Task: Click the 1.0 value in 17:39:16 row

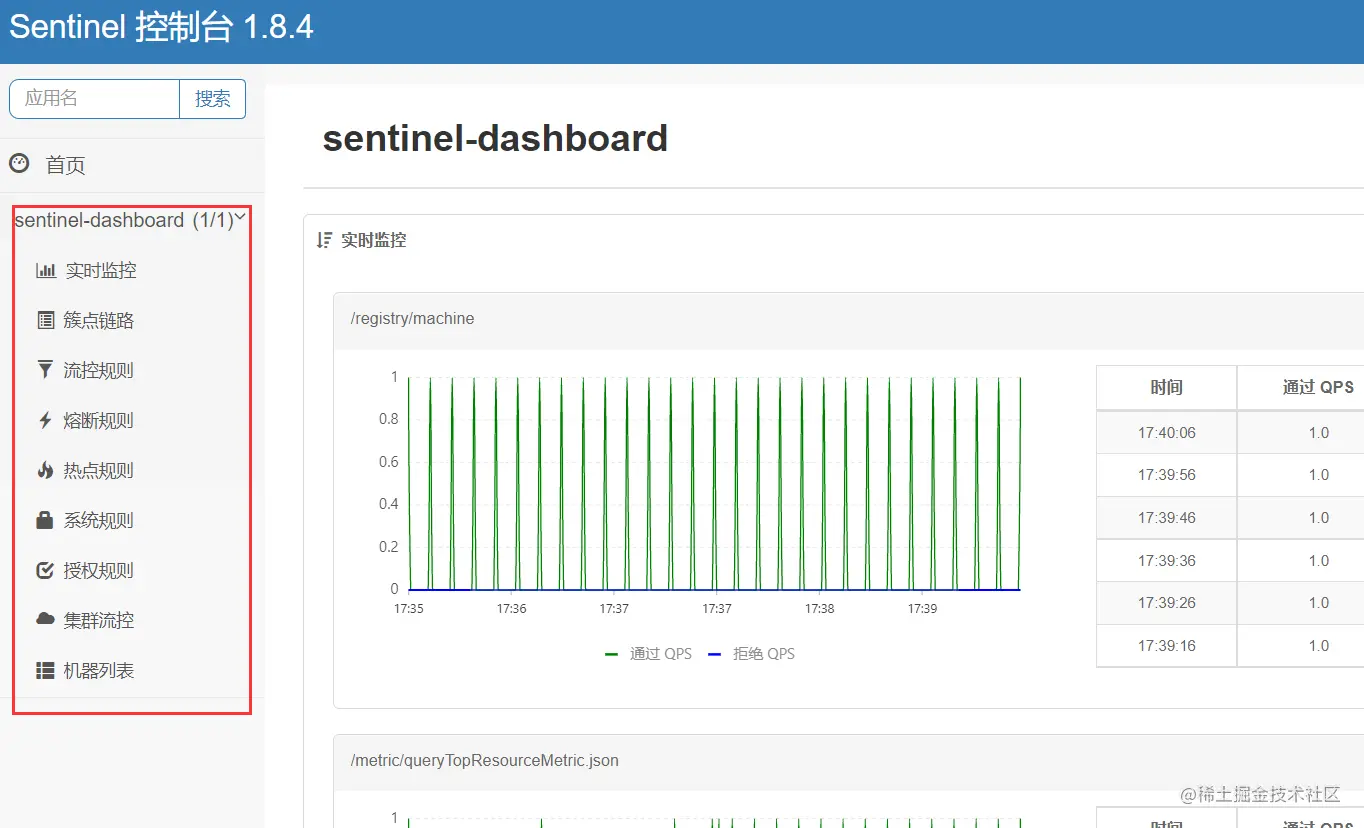Action: pyautogui.click(x=1318, y=646)
